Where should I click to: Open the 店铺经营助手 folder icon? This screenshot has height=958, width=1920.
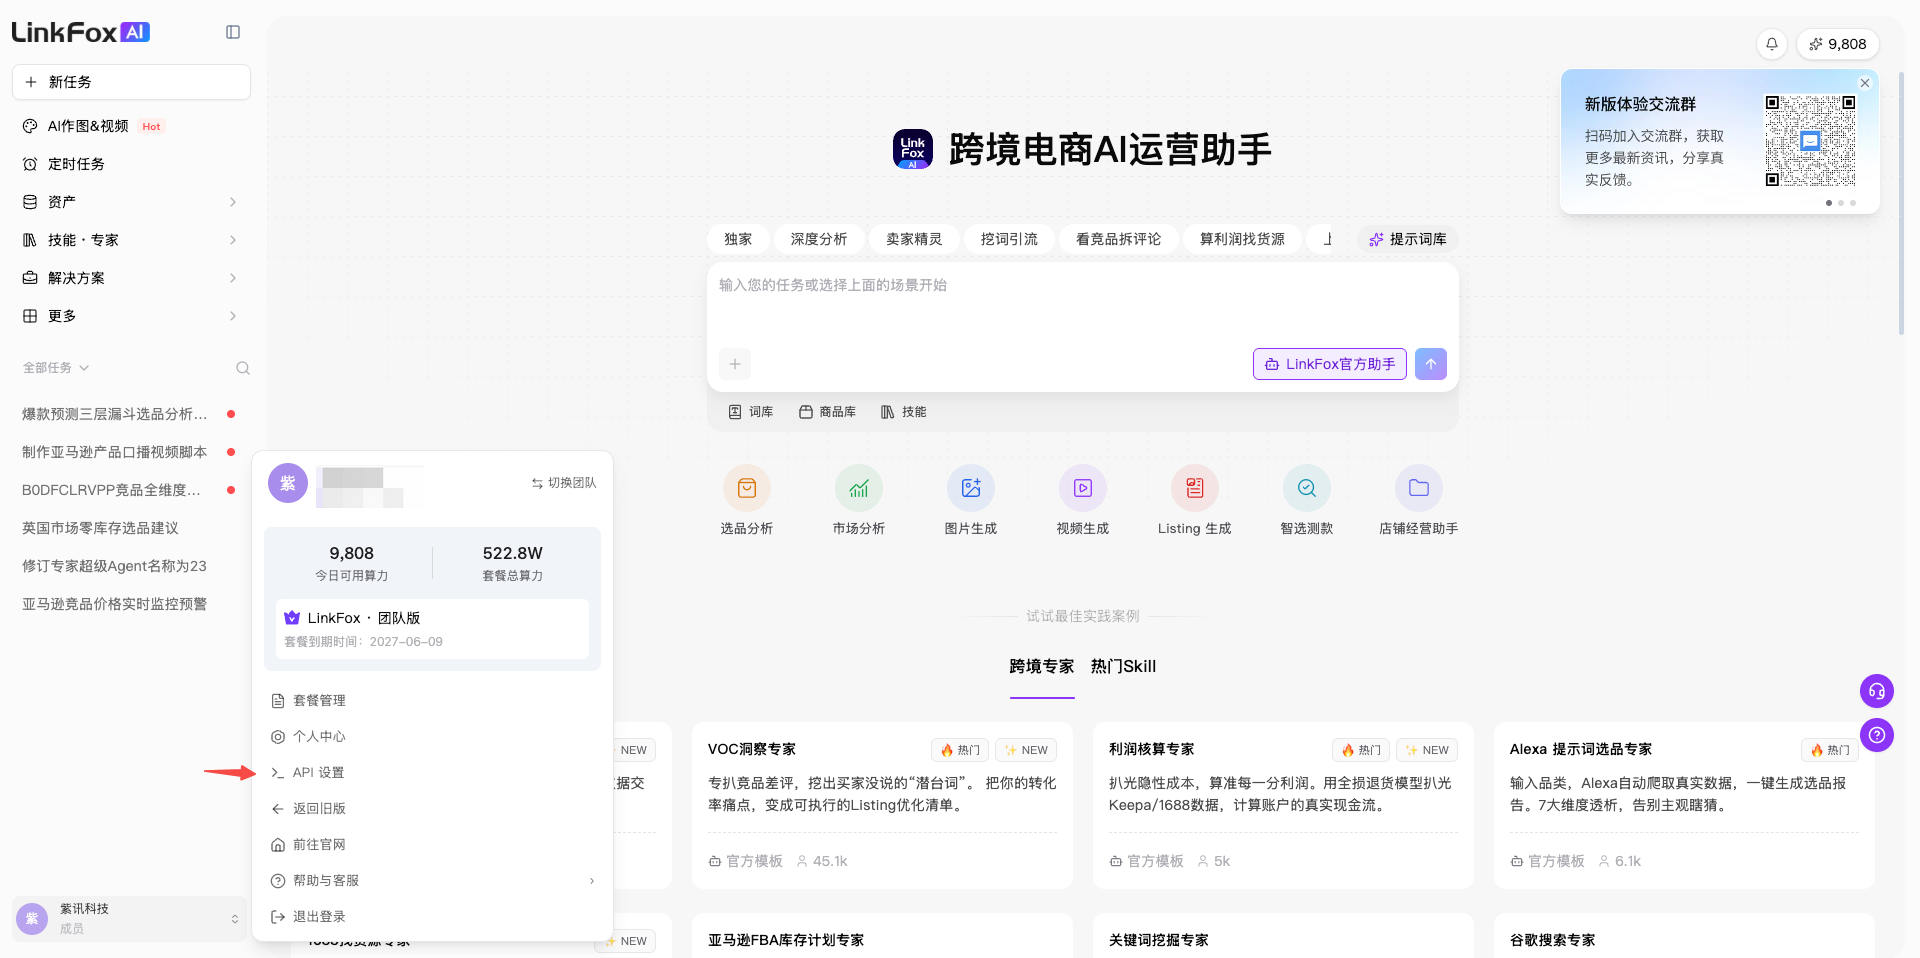pyautogui.click(x=1419, y=488)
